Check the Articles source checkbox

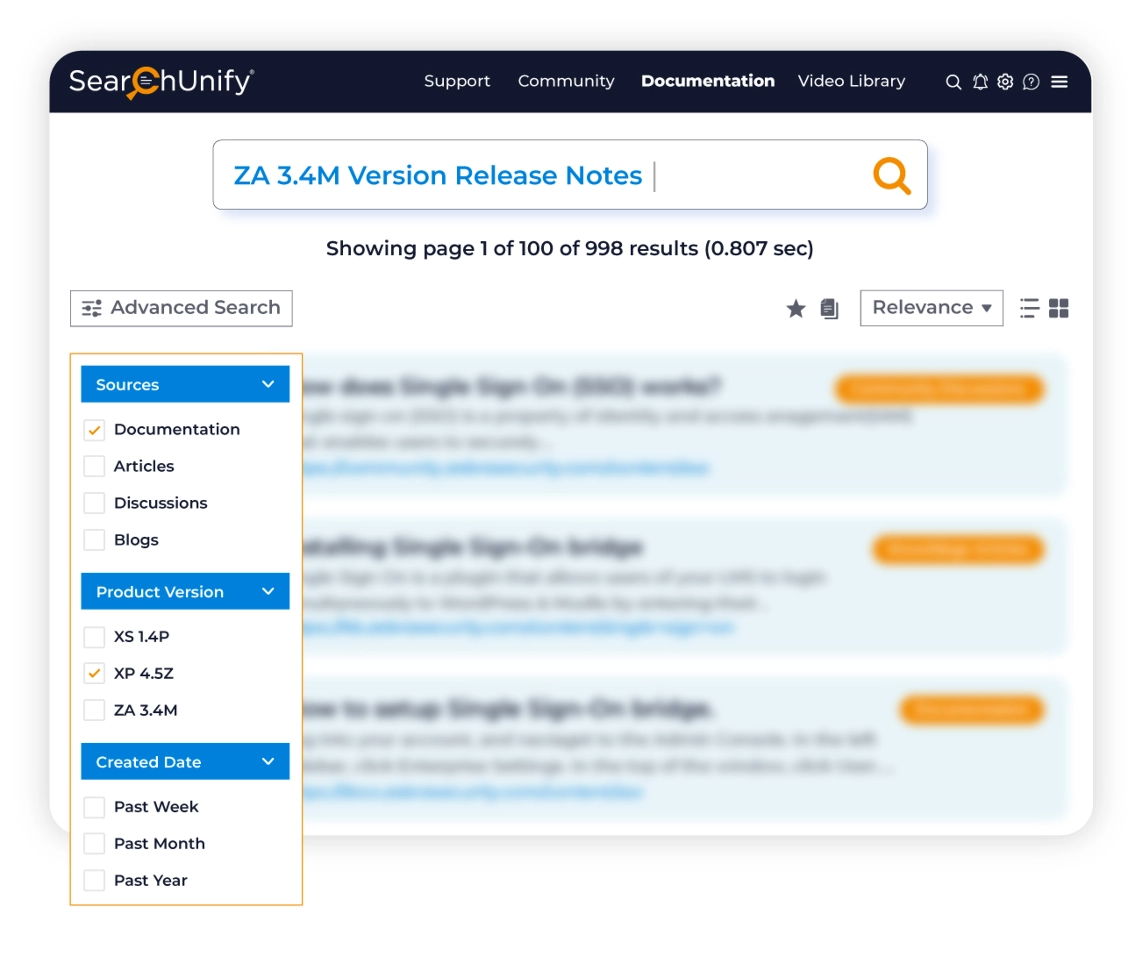(x=94, y=466)
